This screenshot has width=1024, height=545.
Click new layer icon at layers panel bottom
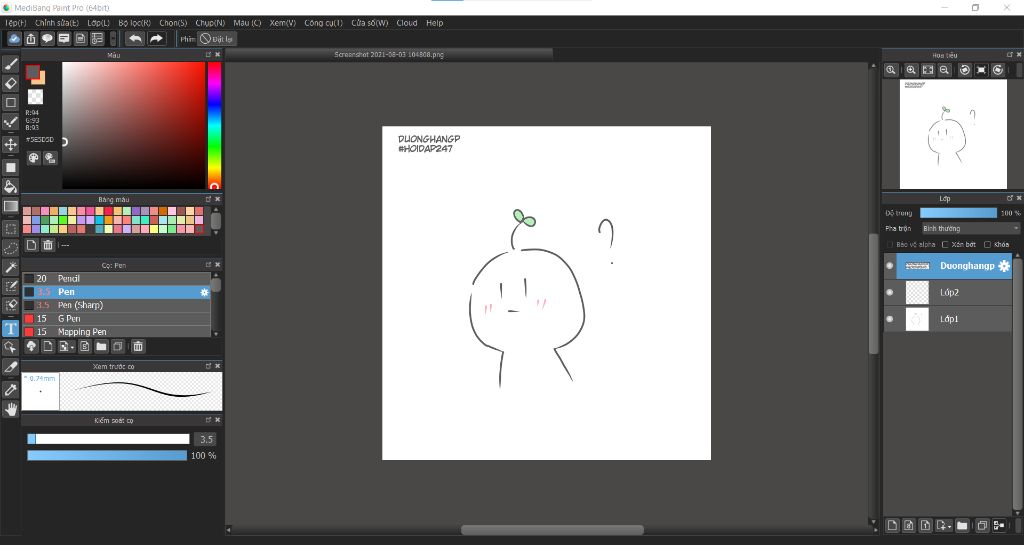892,525
